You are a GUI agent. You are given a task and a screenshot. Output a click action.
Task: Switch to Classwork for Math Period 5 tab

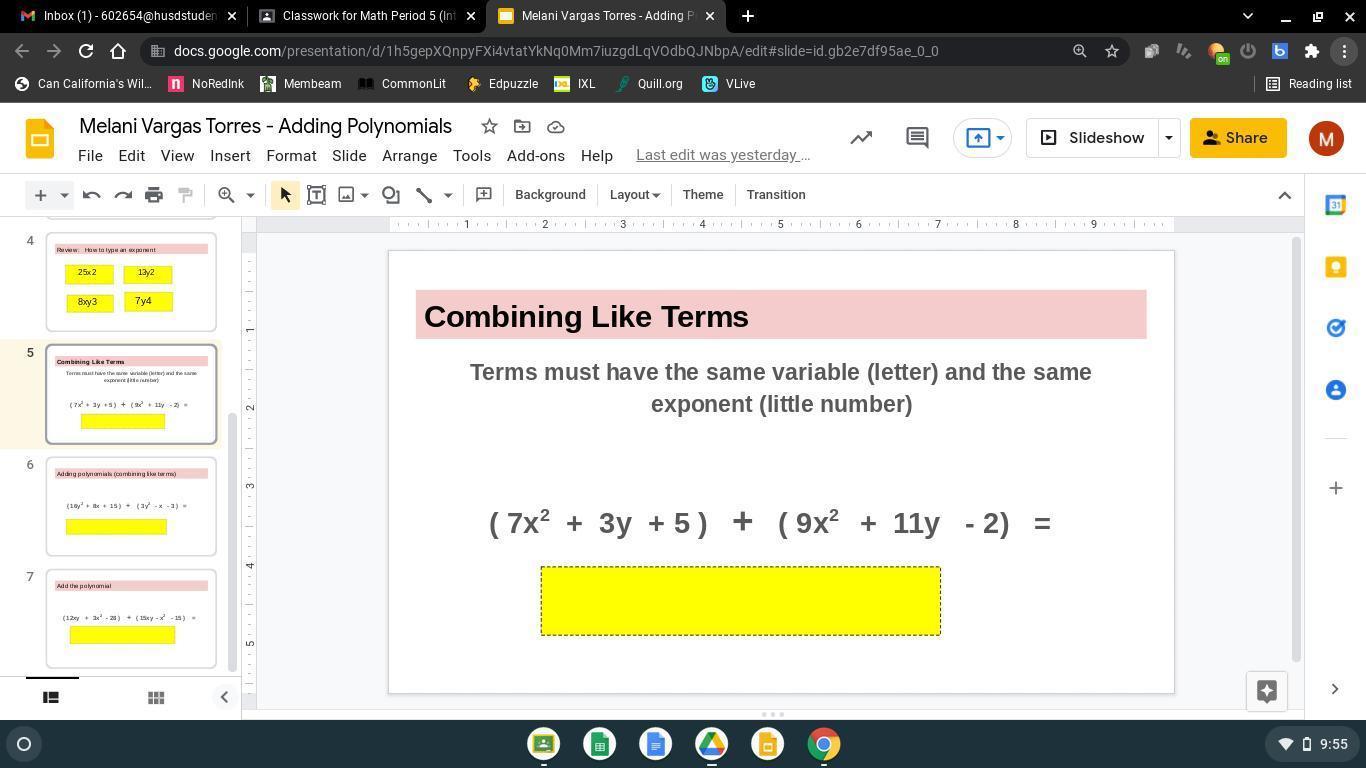(x=367, y=16)
